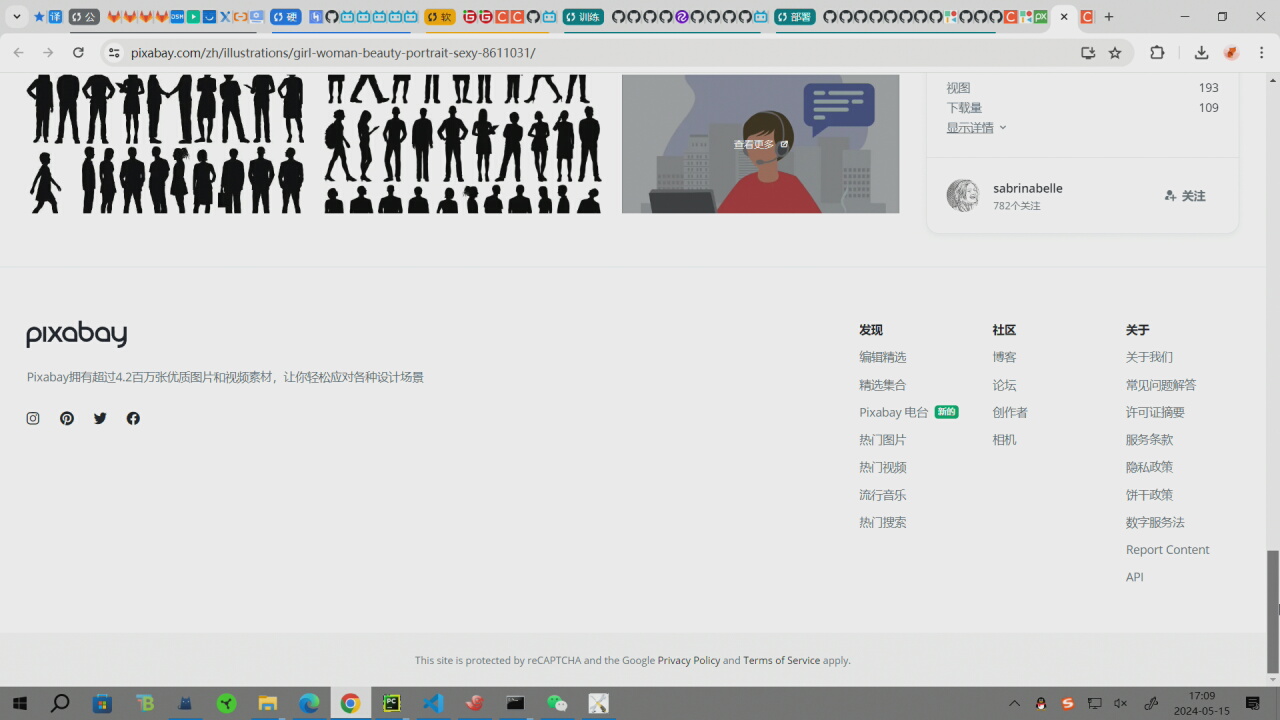The image size is (1280, 720).
Task: Click the Privacy Policy link
Action: 688,660
